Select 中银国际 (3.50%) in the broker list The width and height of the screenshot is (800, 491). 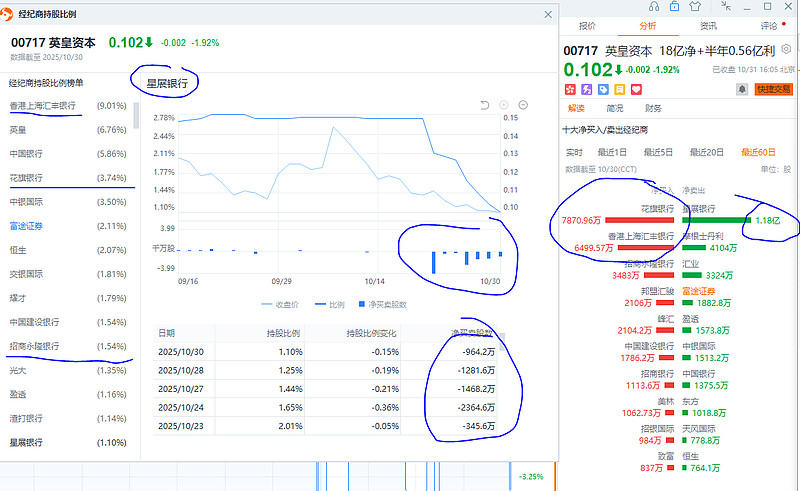pos(68,202)
